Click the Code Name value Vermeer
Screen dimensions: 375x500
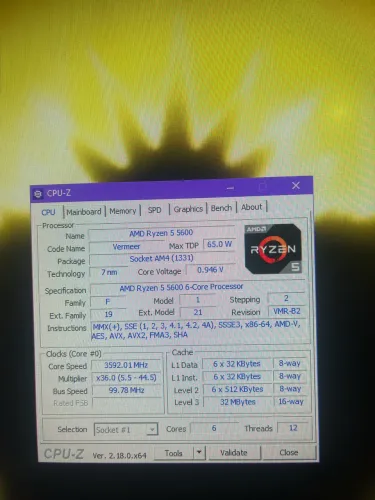126,247
